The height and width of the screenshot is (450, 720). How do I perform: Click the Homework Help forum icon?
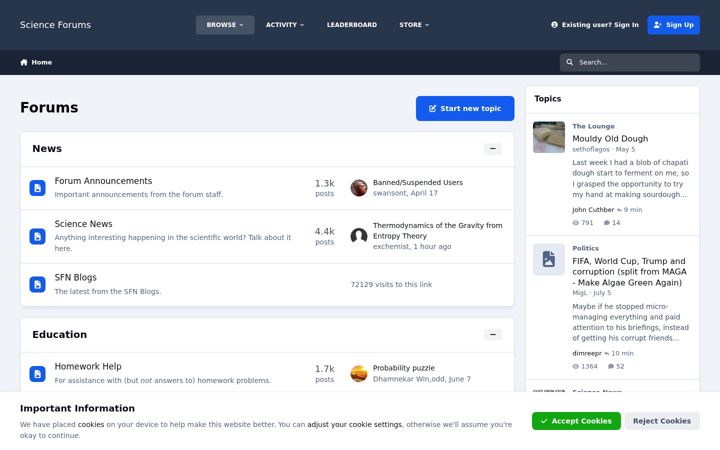38,374
